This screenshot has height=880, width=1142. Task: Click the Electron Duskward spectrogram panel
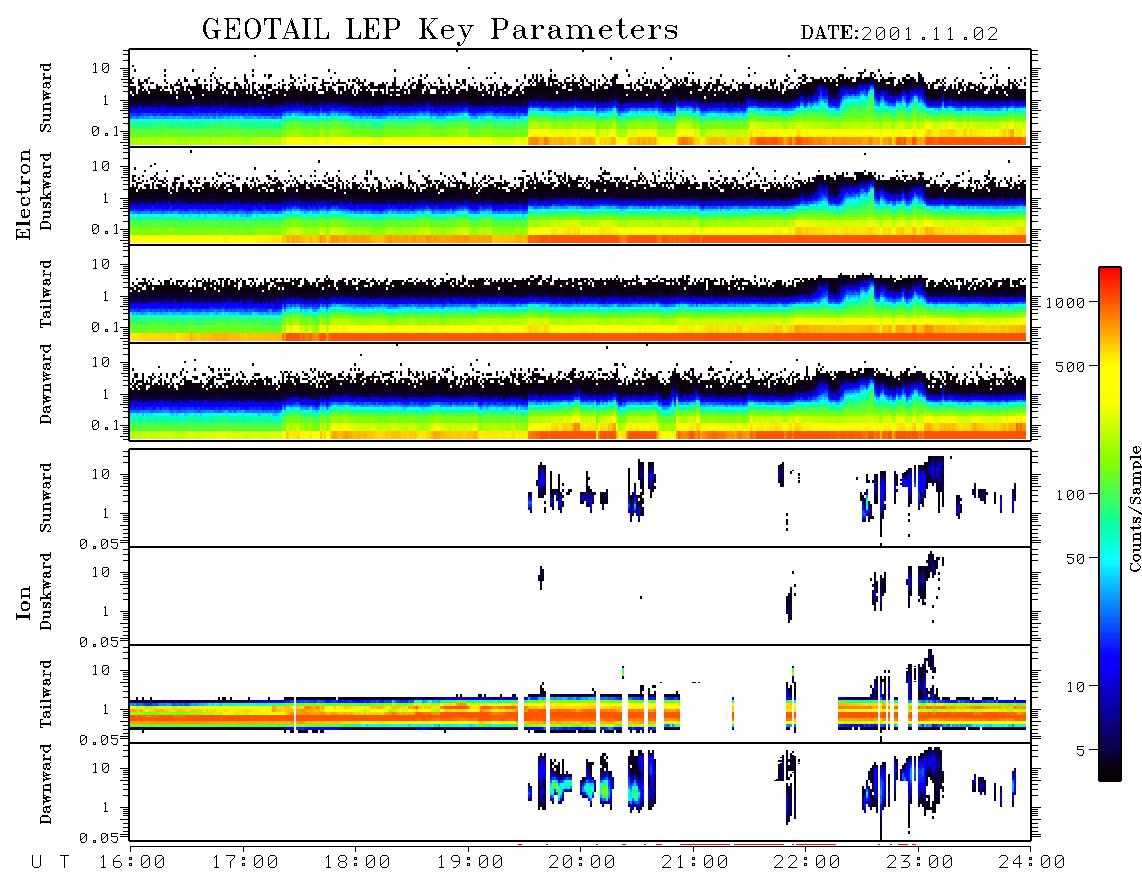pos(579,196)
